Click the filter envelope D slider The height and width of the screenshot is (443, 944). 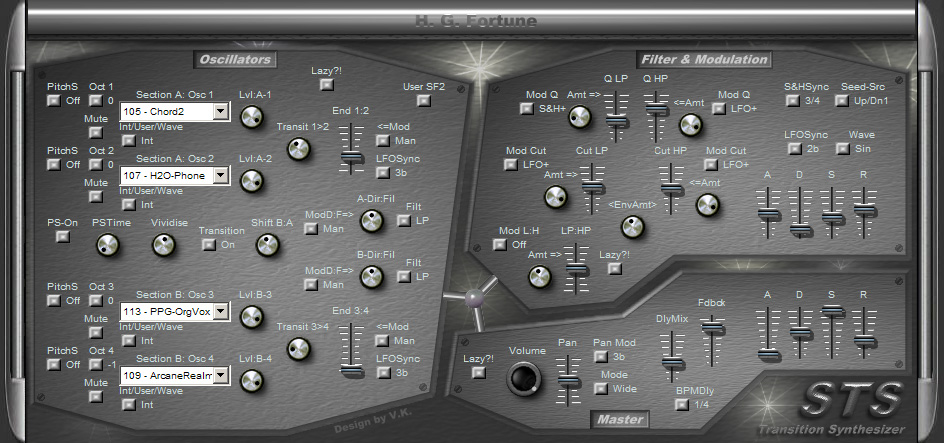click(x=800, y=213)
